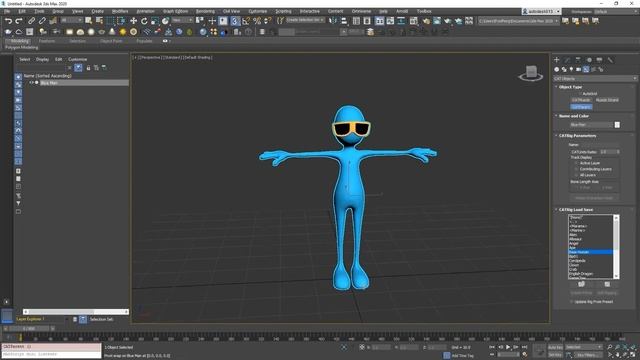Screen dimensions: 640x360
Task: Open the Rendering menu
Action: [x=205, y=11]
